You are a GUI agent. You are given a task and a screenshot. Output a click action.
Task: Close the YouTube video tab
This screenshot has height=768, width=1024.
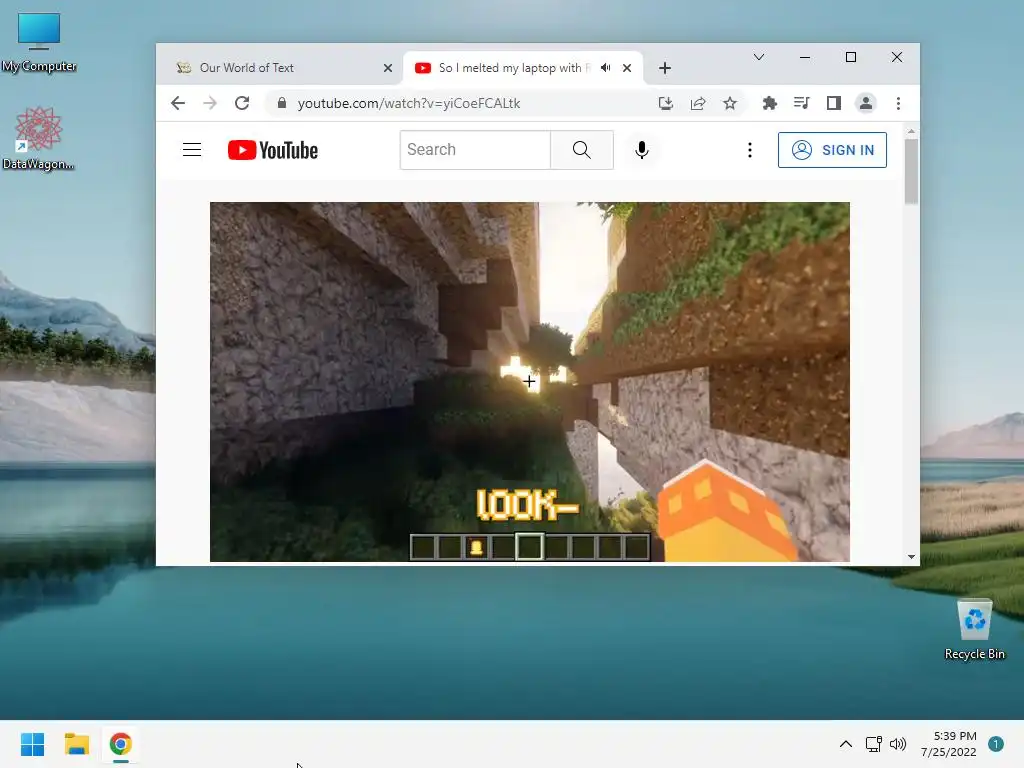(627, 68)
